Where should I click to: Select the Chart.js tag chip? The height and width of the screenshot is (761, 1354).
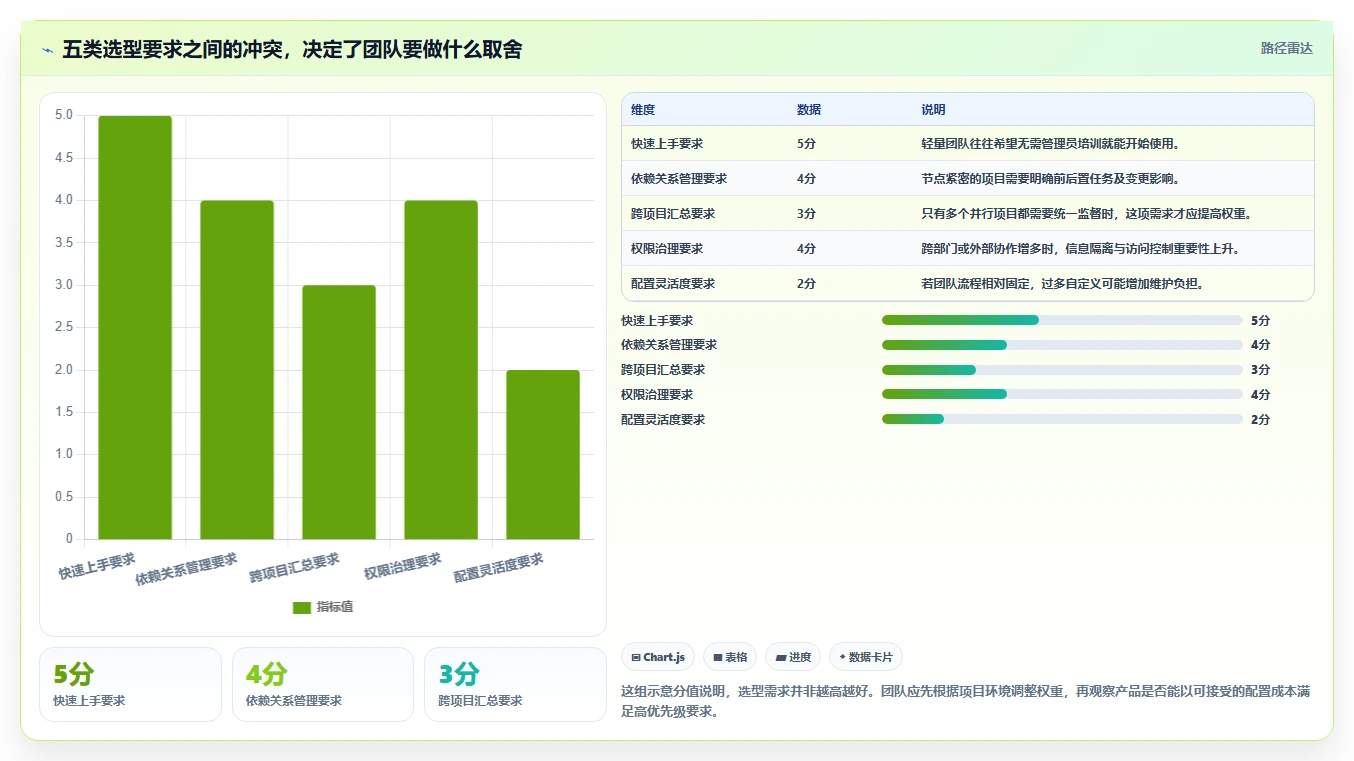(658, 657)
